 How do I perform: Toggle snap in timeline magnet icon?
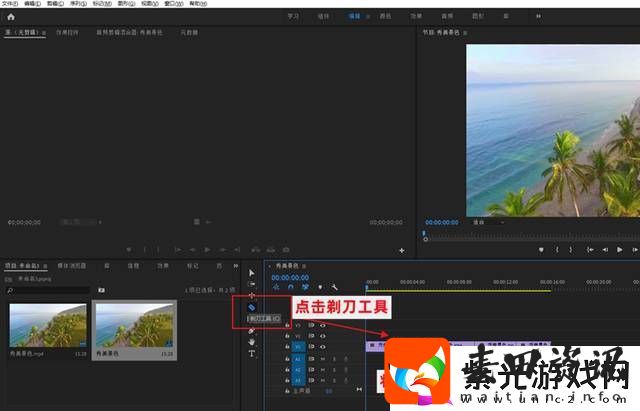291,287
